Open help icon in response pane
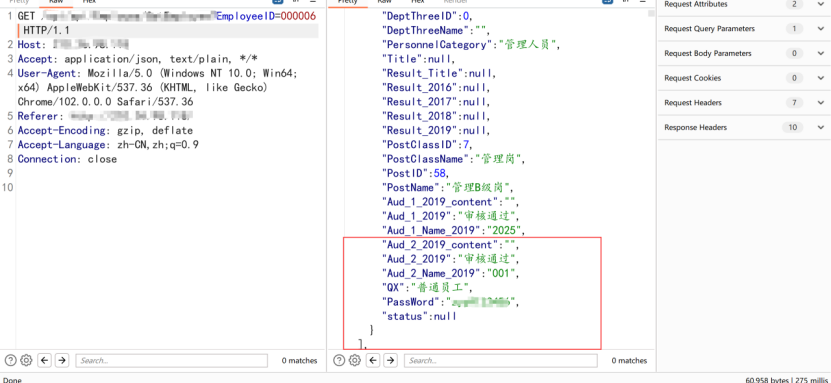Screen dimensions: 831x383 click(x=339, y=360)
